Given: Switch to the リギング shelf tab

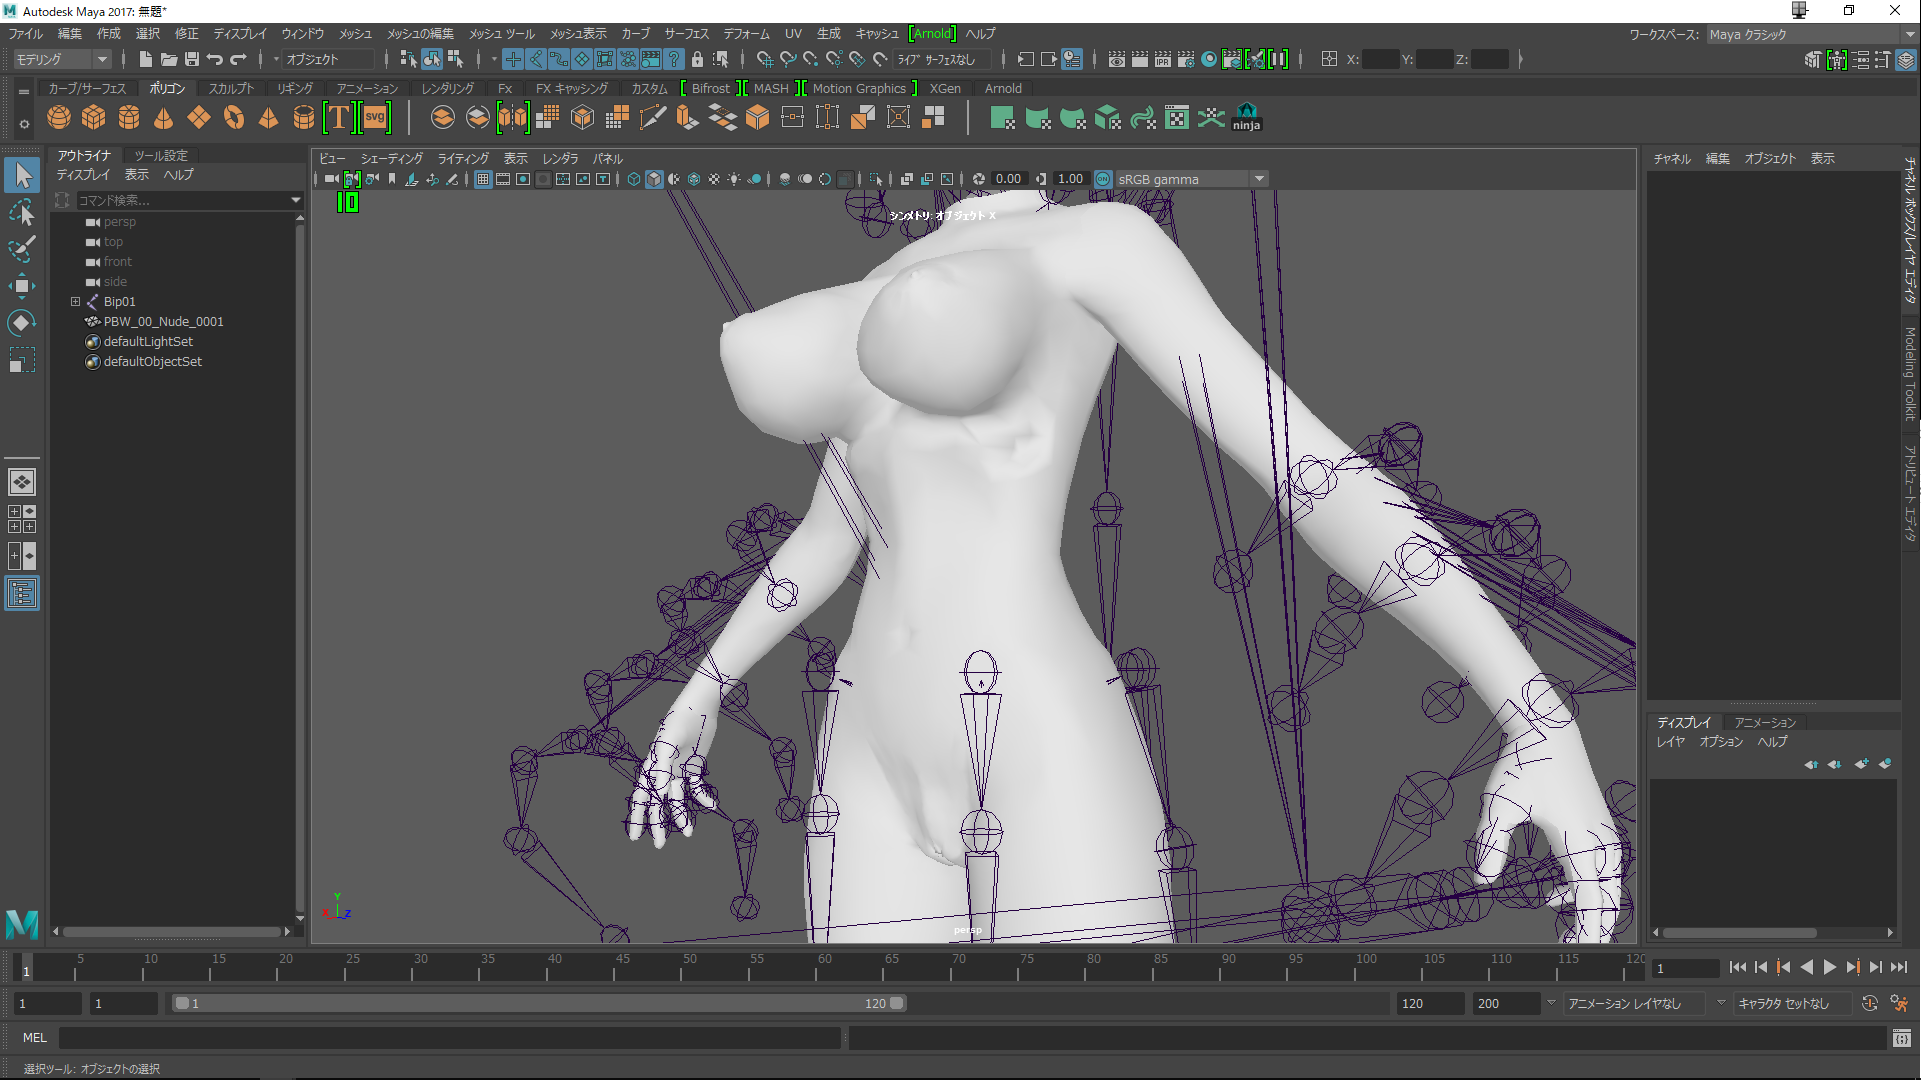Looking at the screenshot, I should (295, 88).
